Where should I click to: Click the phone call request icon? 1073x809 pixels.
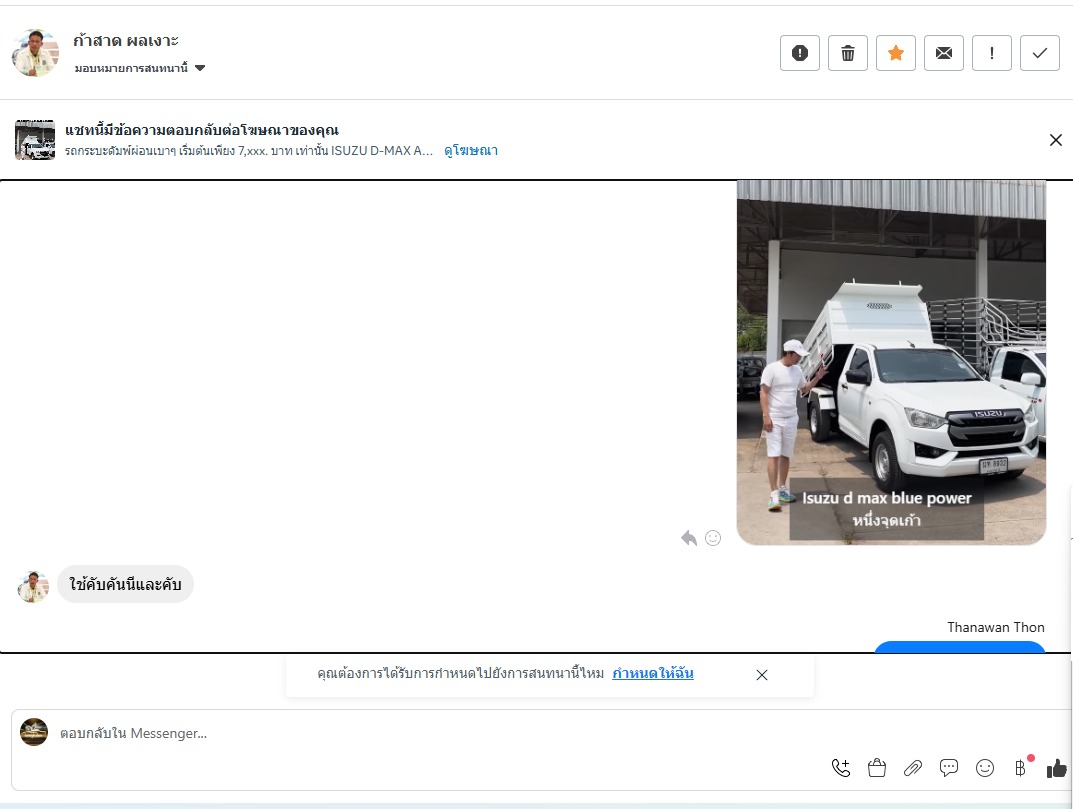point(841,768)
